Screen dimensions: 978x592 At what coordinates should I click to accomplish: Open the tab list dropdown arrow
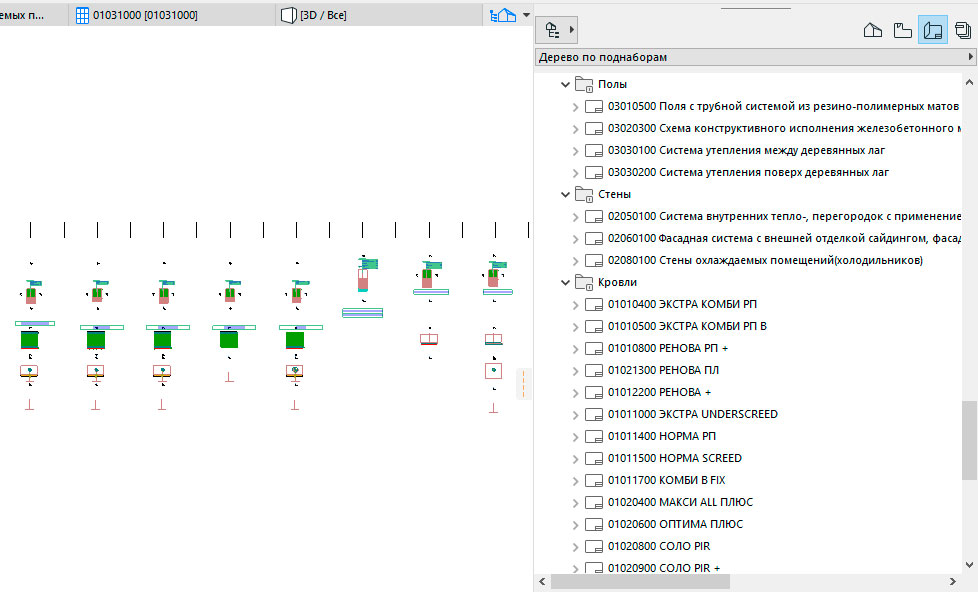coord(526,15)
